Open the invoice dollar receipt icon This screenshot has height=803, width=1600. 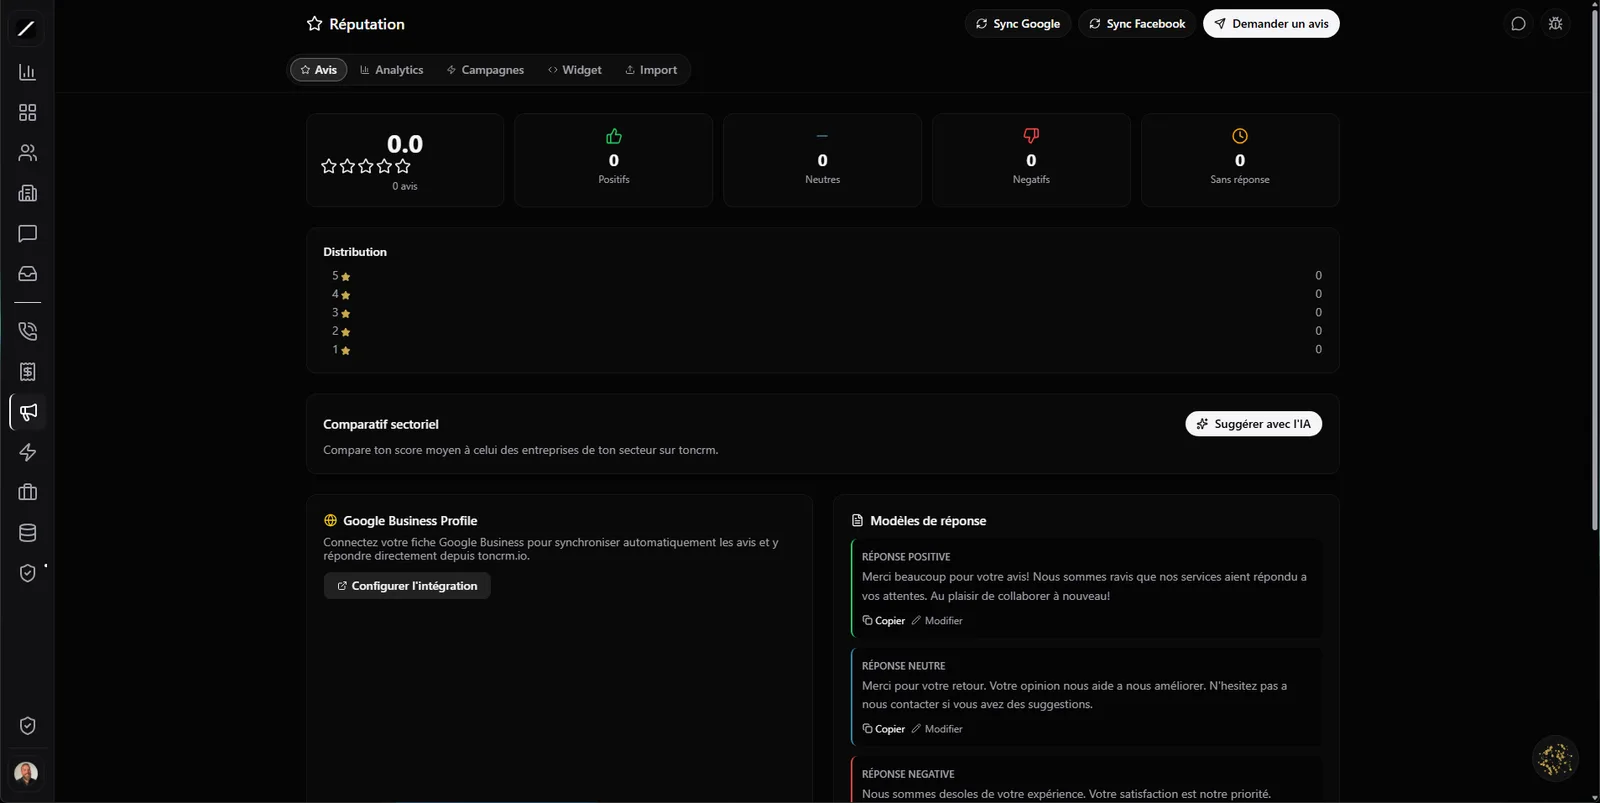click(x=27, y=372)
